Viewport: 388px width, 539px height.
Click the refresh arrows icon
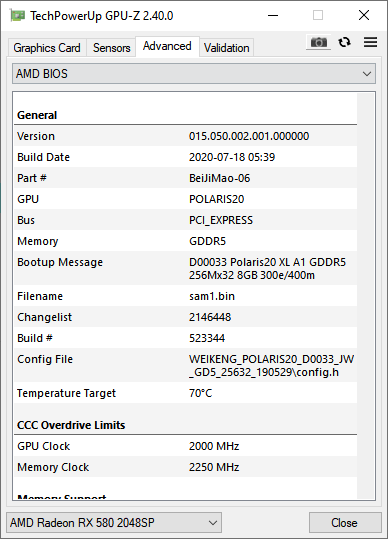[344, 42]
